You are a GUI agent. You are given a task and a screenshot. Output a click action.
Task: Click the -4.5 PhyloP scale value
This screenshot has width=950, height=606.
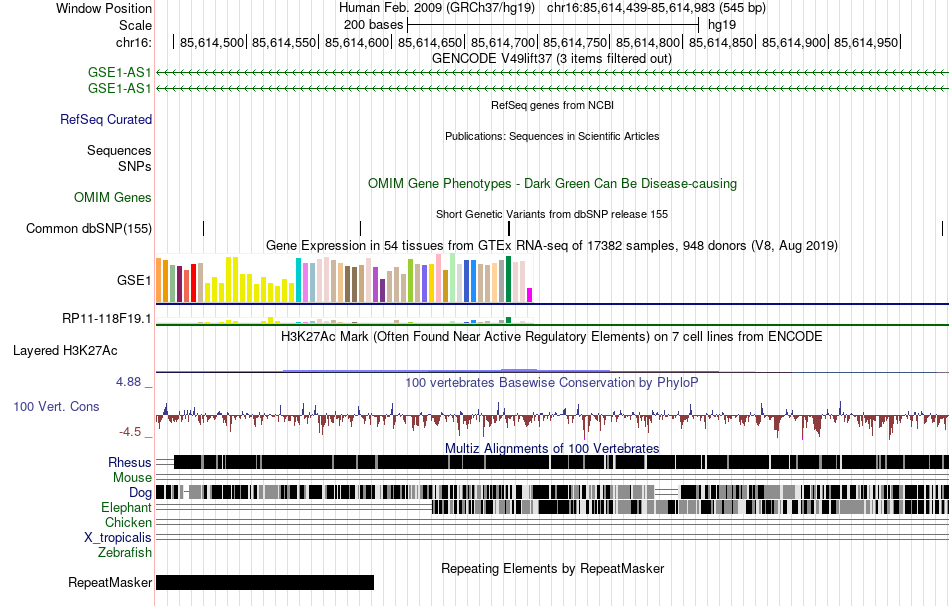[x=130, y=432]
